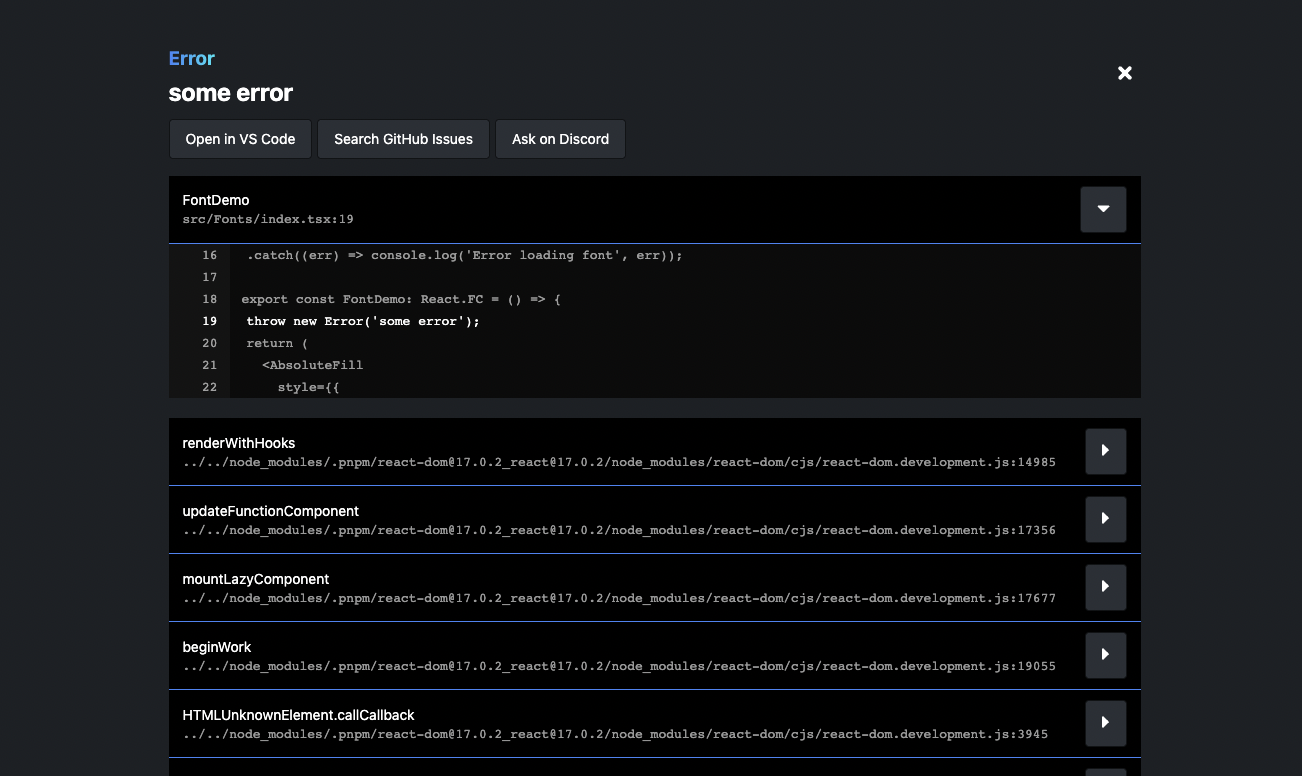Viewport: 1302px width, 776px height.
Task: Collapse the FontDemo stack frame arrow
Action: (1103, 209)
